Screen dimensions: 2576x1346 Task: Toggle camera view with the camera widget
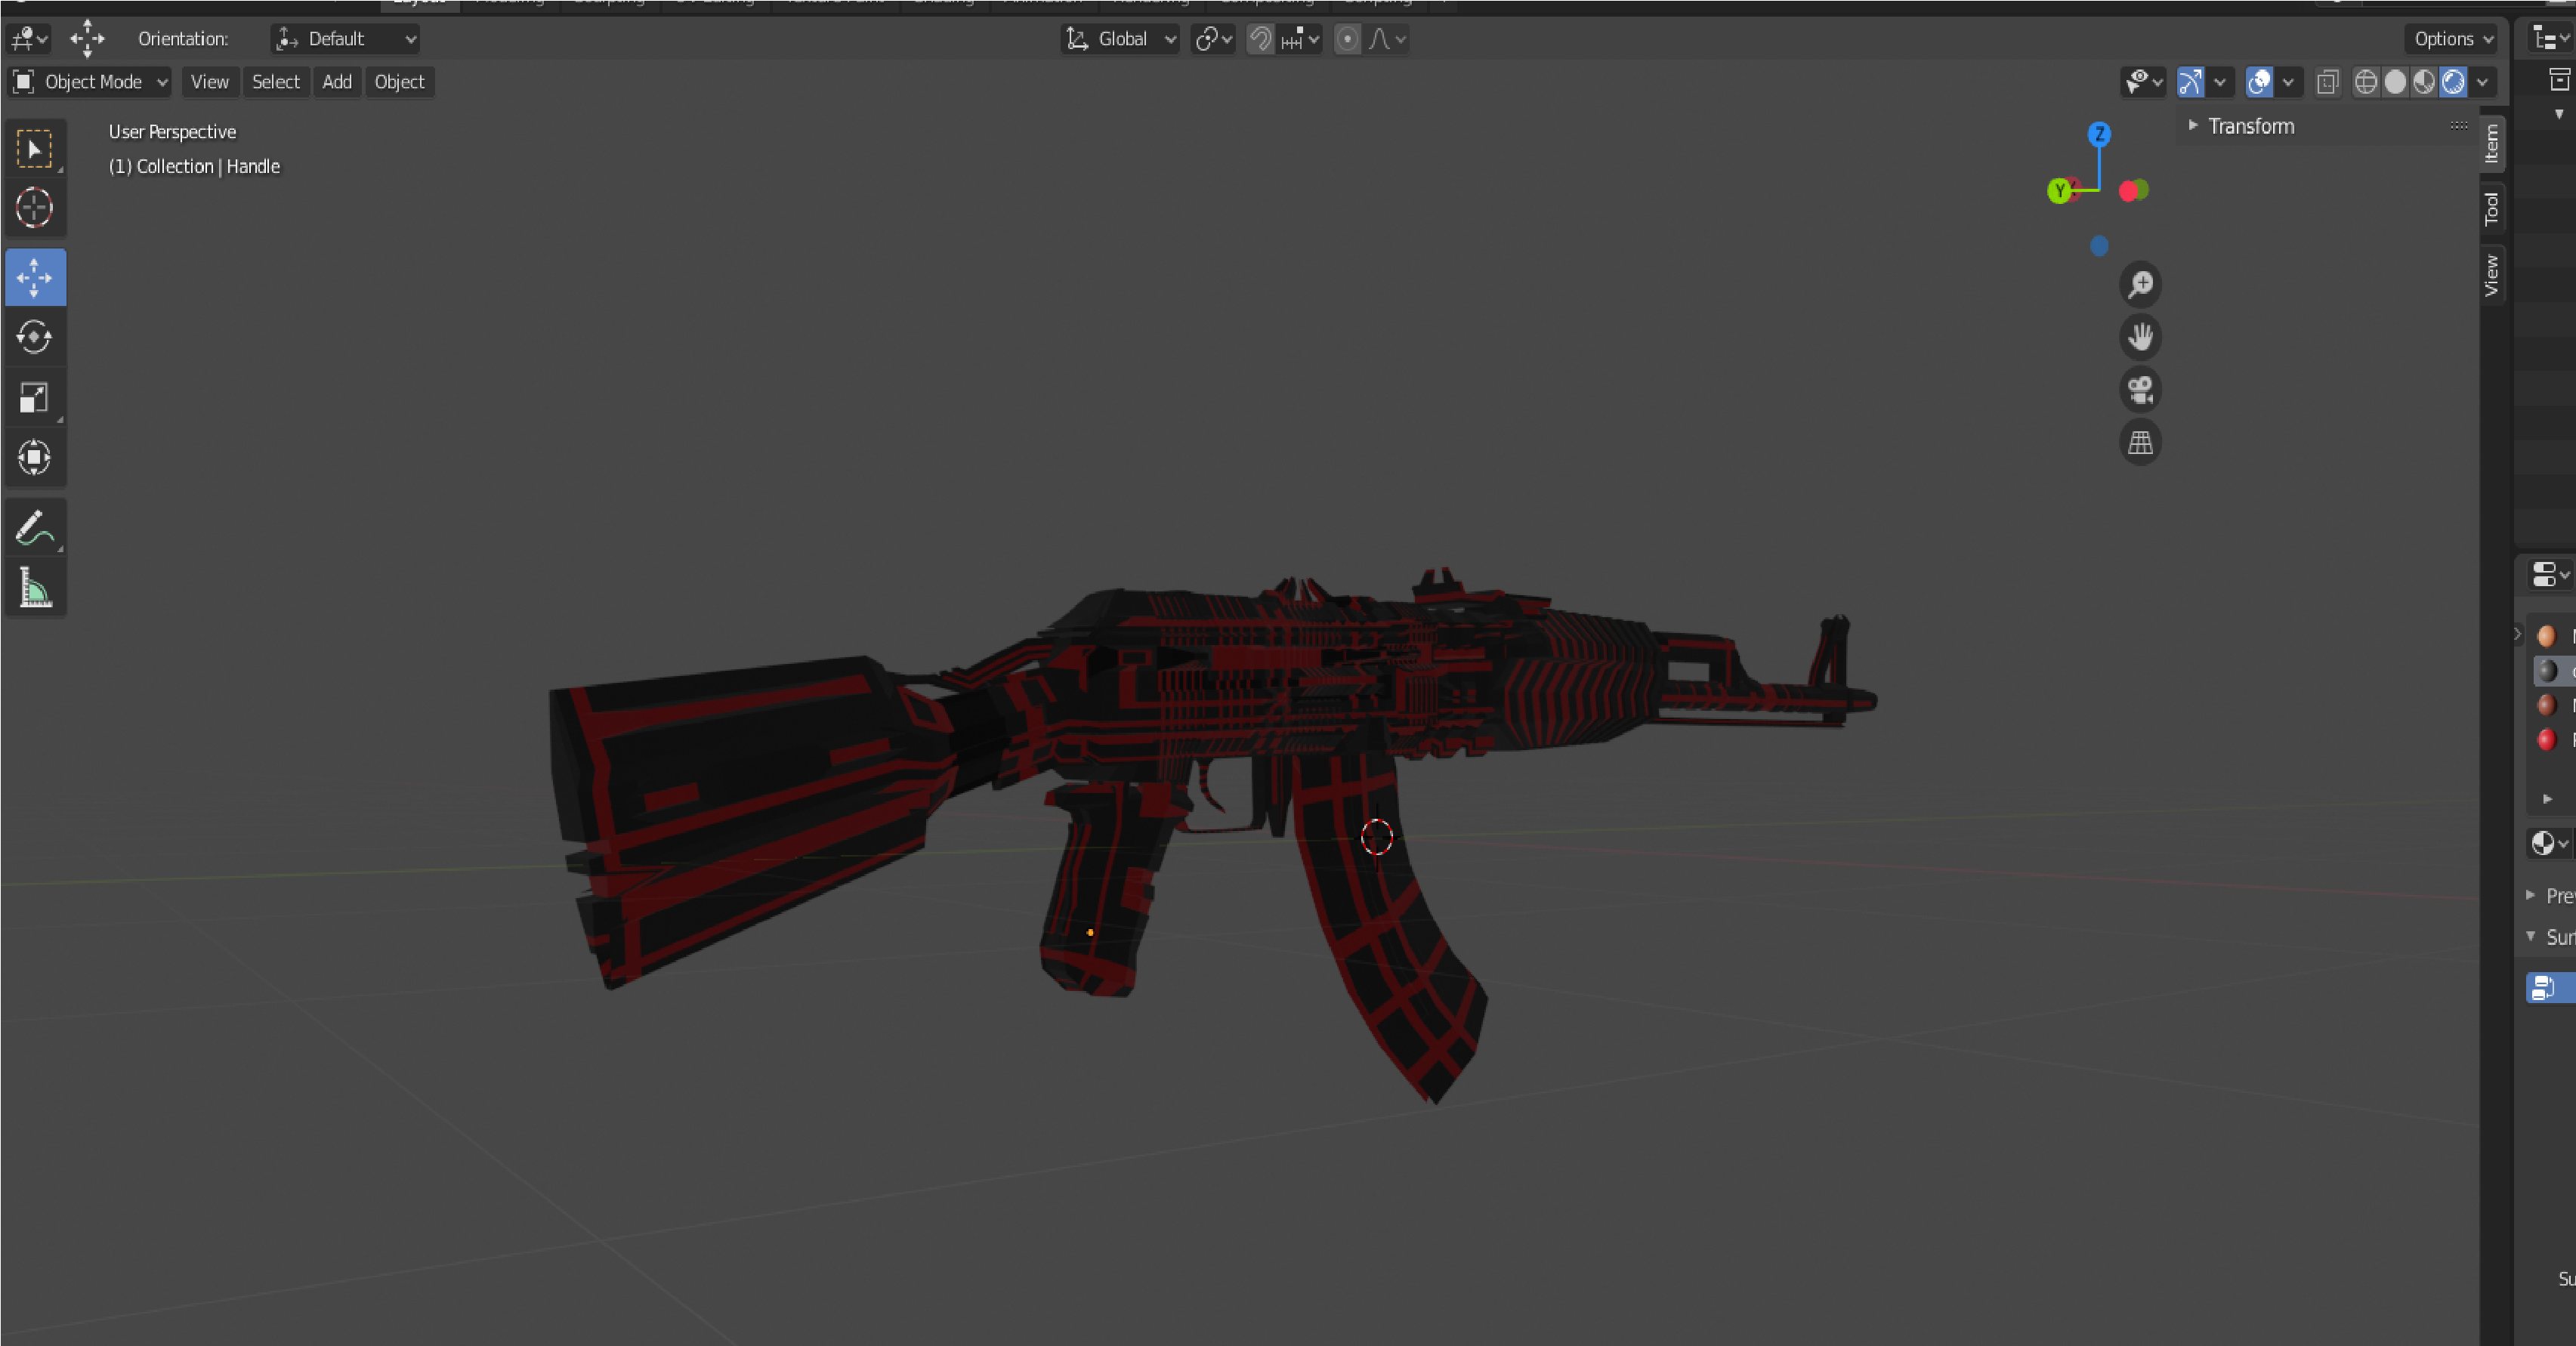coord(2140,390)
